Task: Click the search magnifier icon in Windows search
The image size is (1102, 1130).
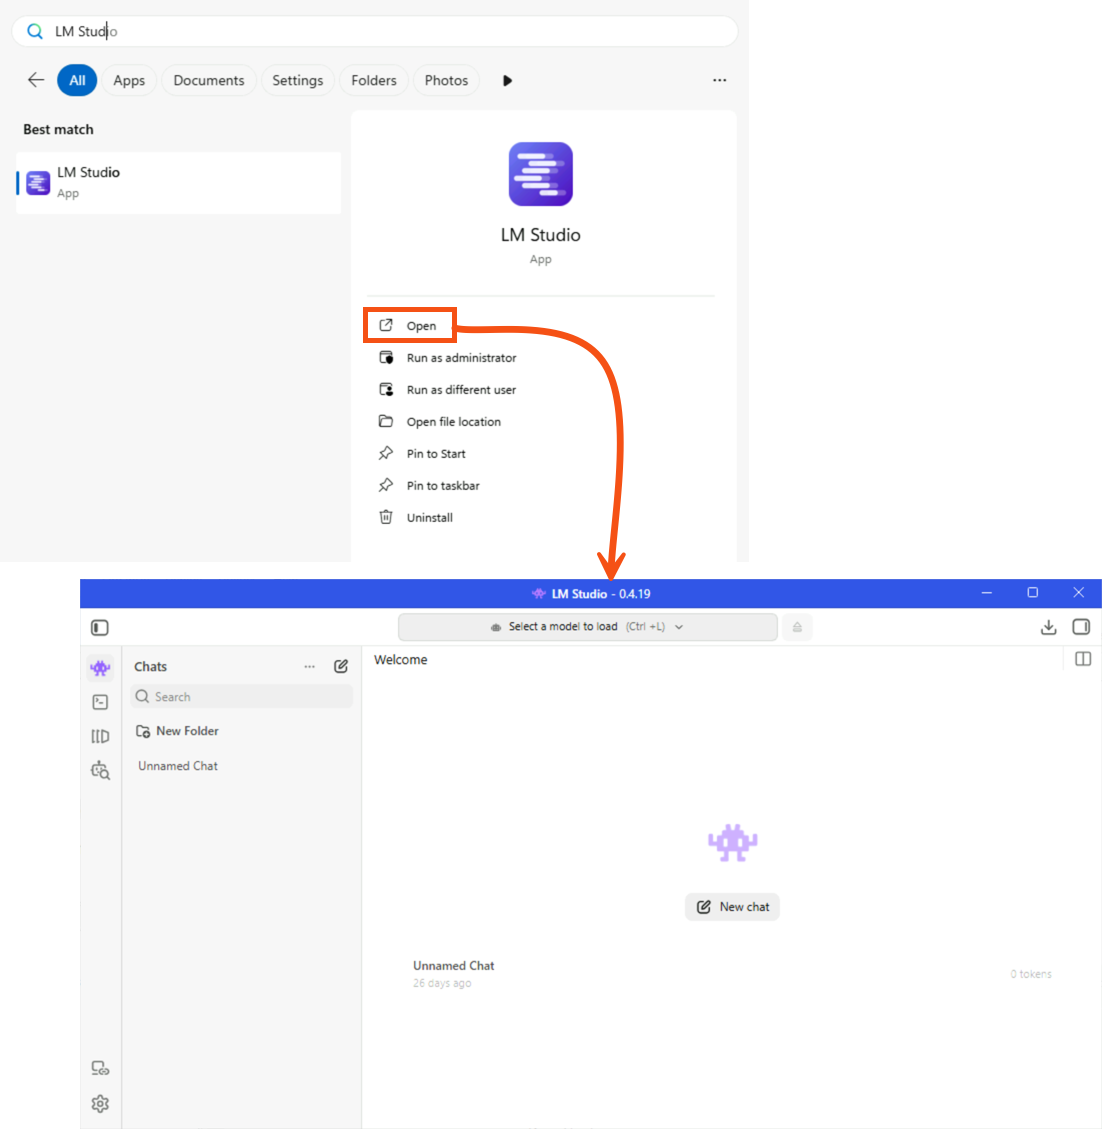Action: pyautogui.click(x=35, y=31)
